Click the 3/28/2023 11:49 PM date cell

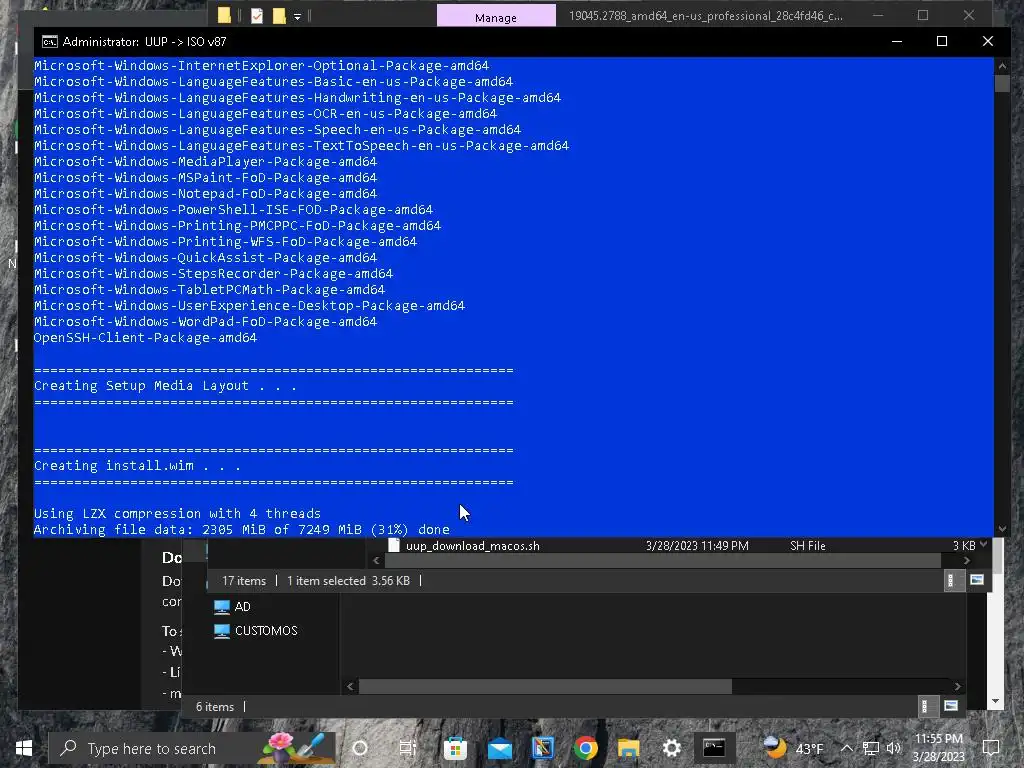[697, 545]
